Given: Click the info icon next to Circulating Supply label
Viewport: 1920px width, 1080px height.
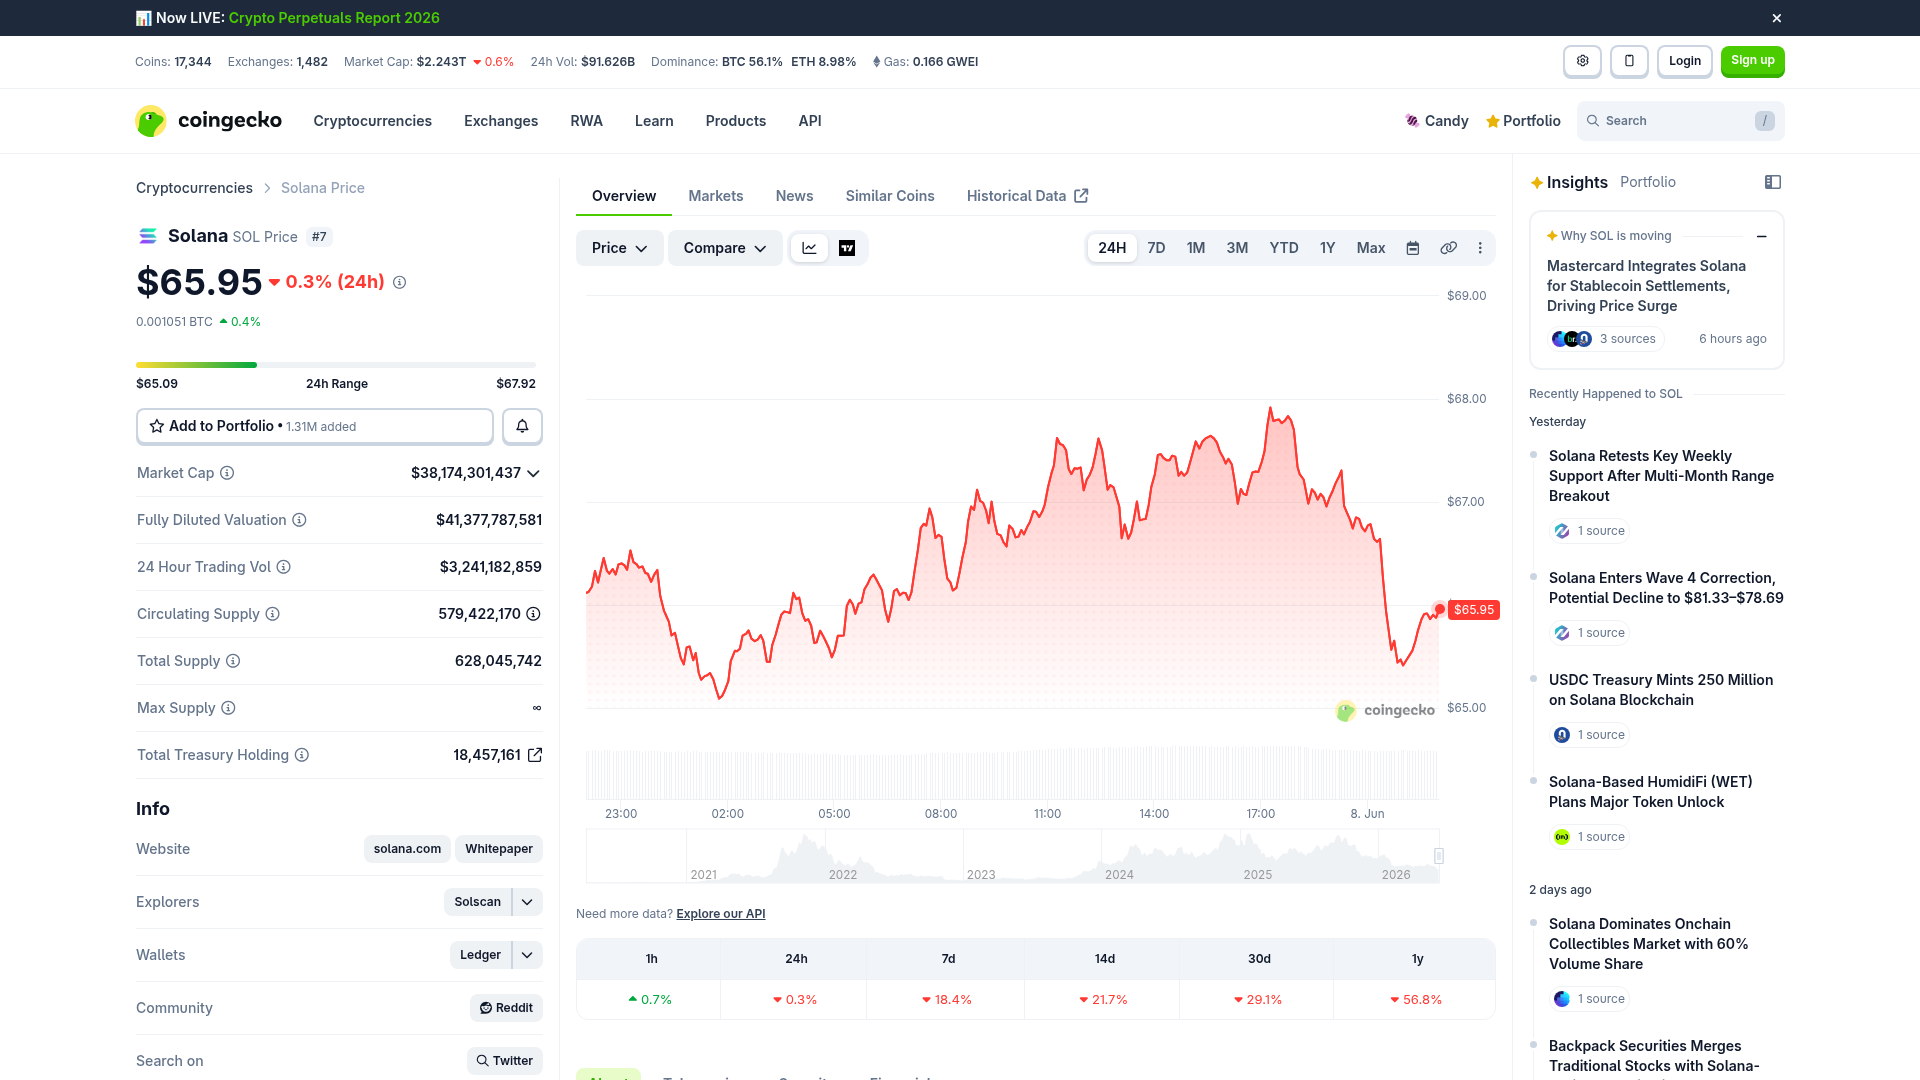Looking at the screenshot, I should tap(272, 614).
